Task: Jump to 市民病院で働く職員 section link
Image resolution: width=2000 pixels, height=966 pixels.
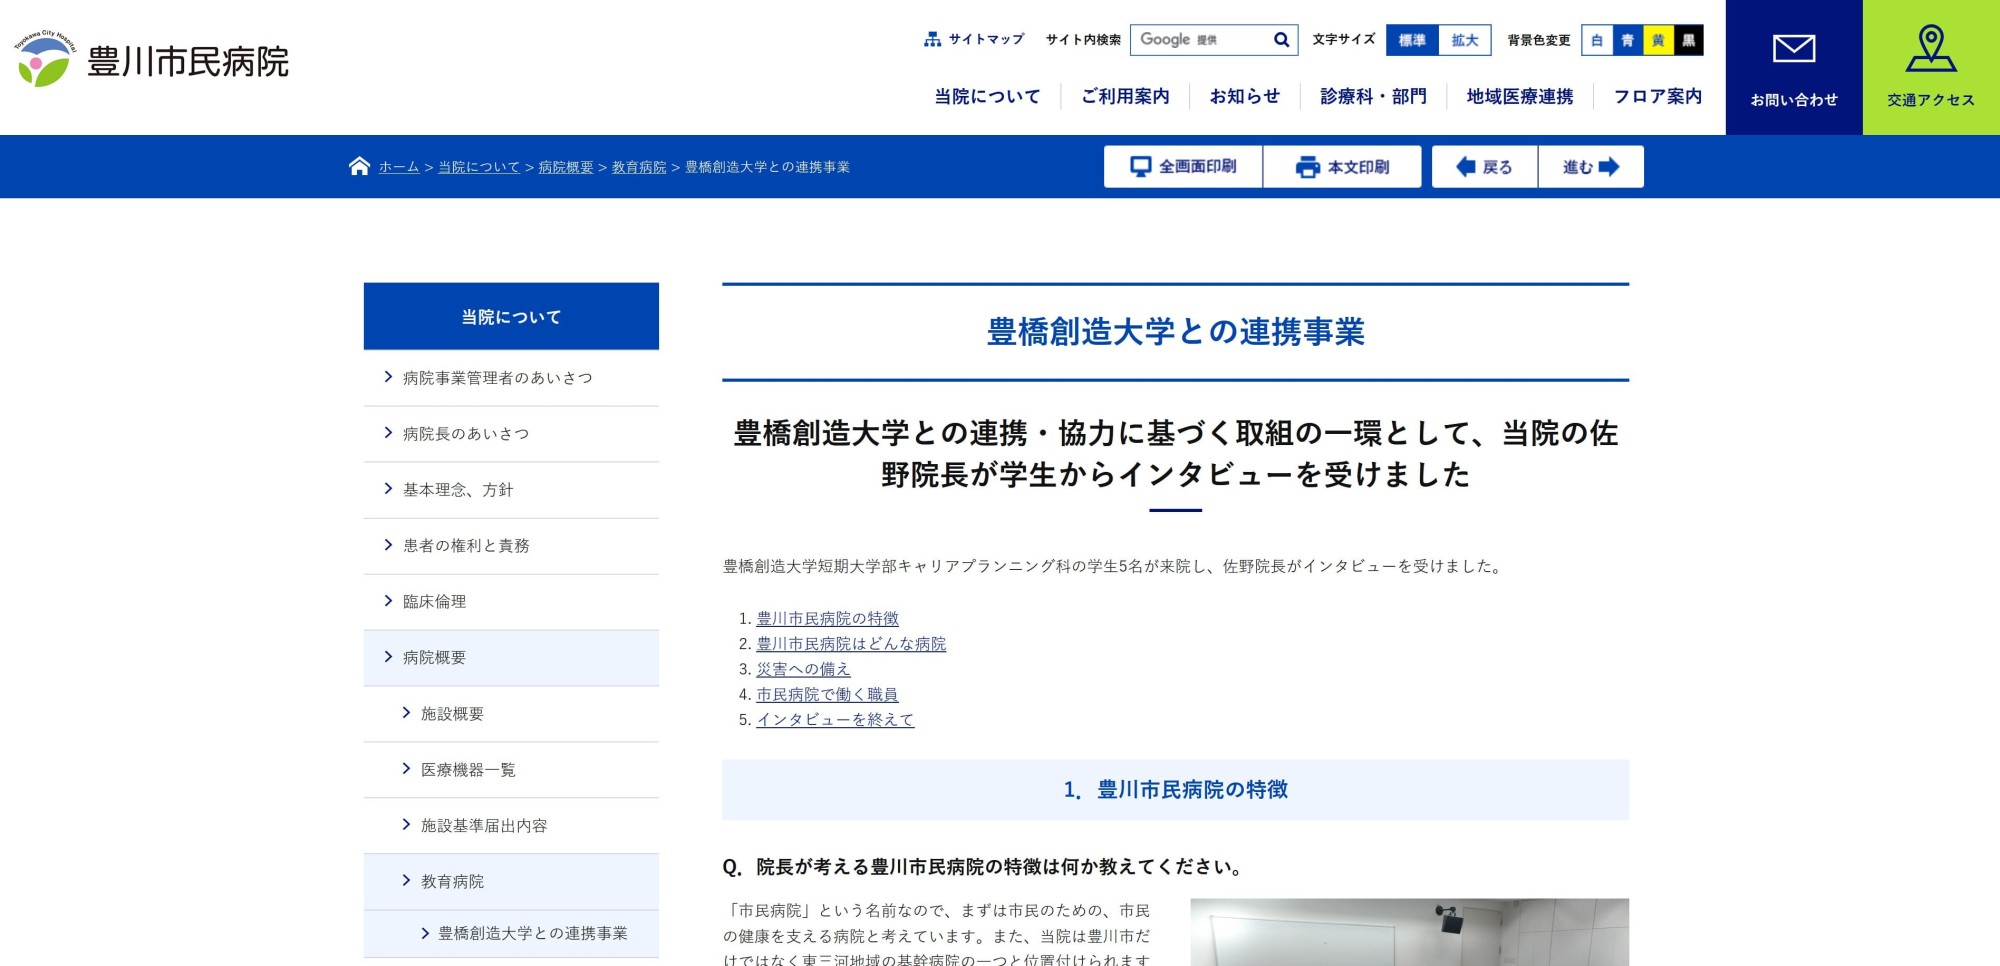Action: point(827,694)
